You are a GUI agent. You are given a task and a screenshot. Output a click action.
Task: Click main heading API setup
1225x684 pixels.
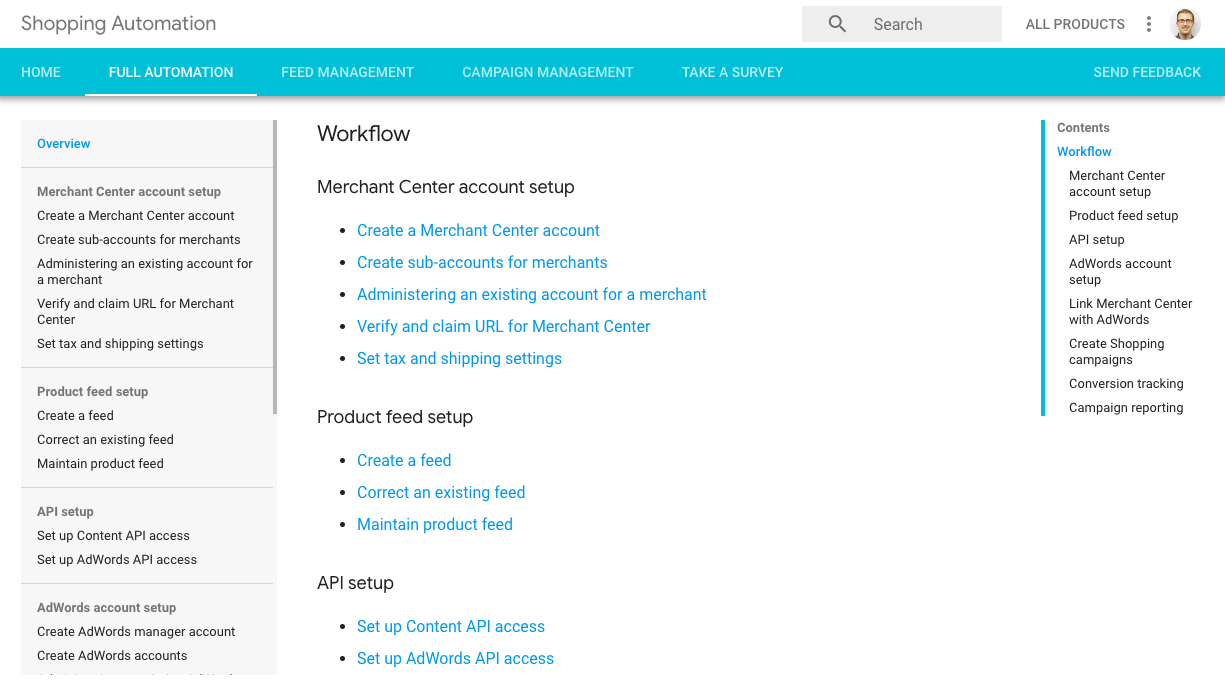point(355,583)
